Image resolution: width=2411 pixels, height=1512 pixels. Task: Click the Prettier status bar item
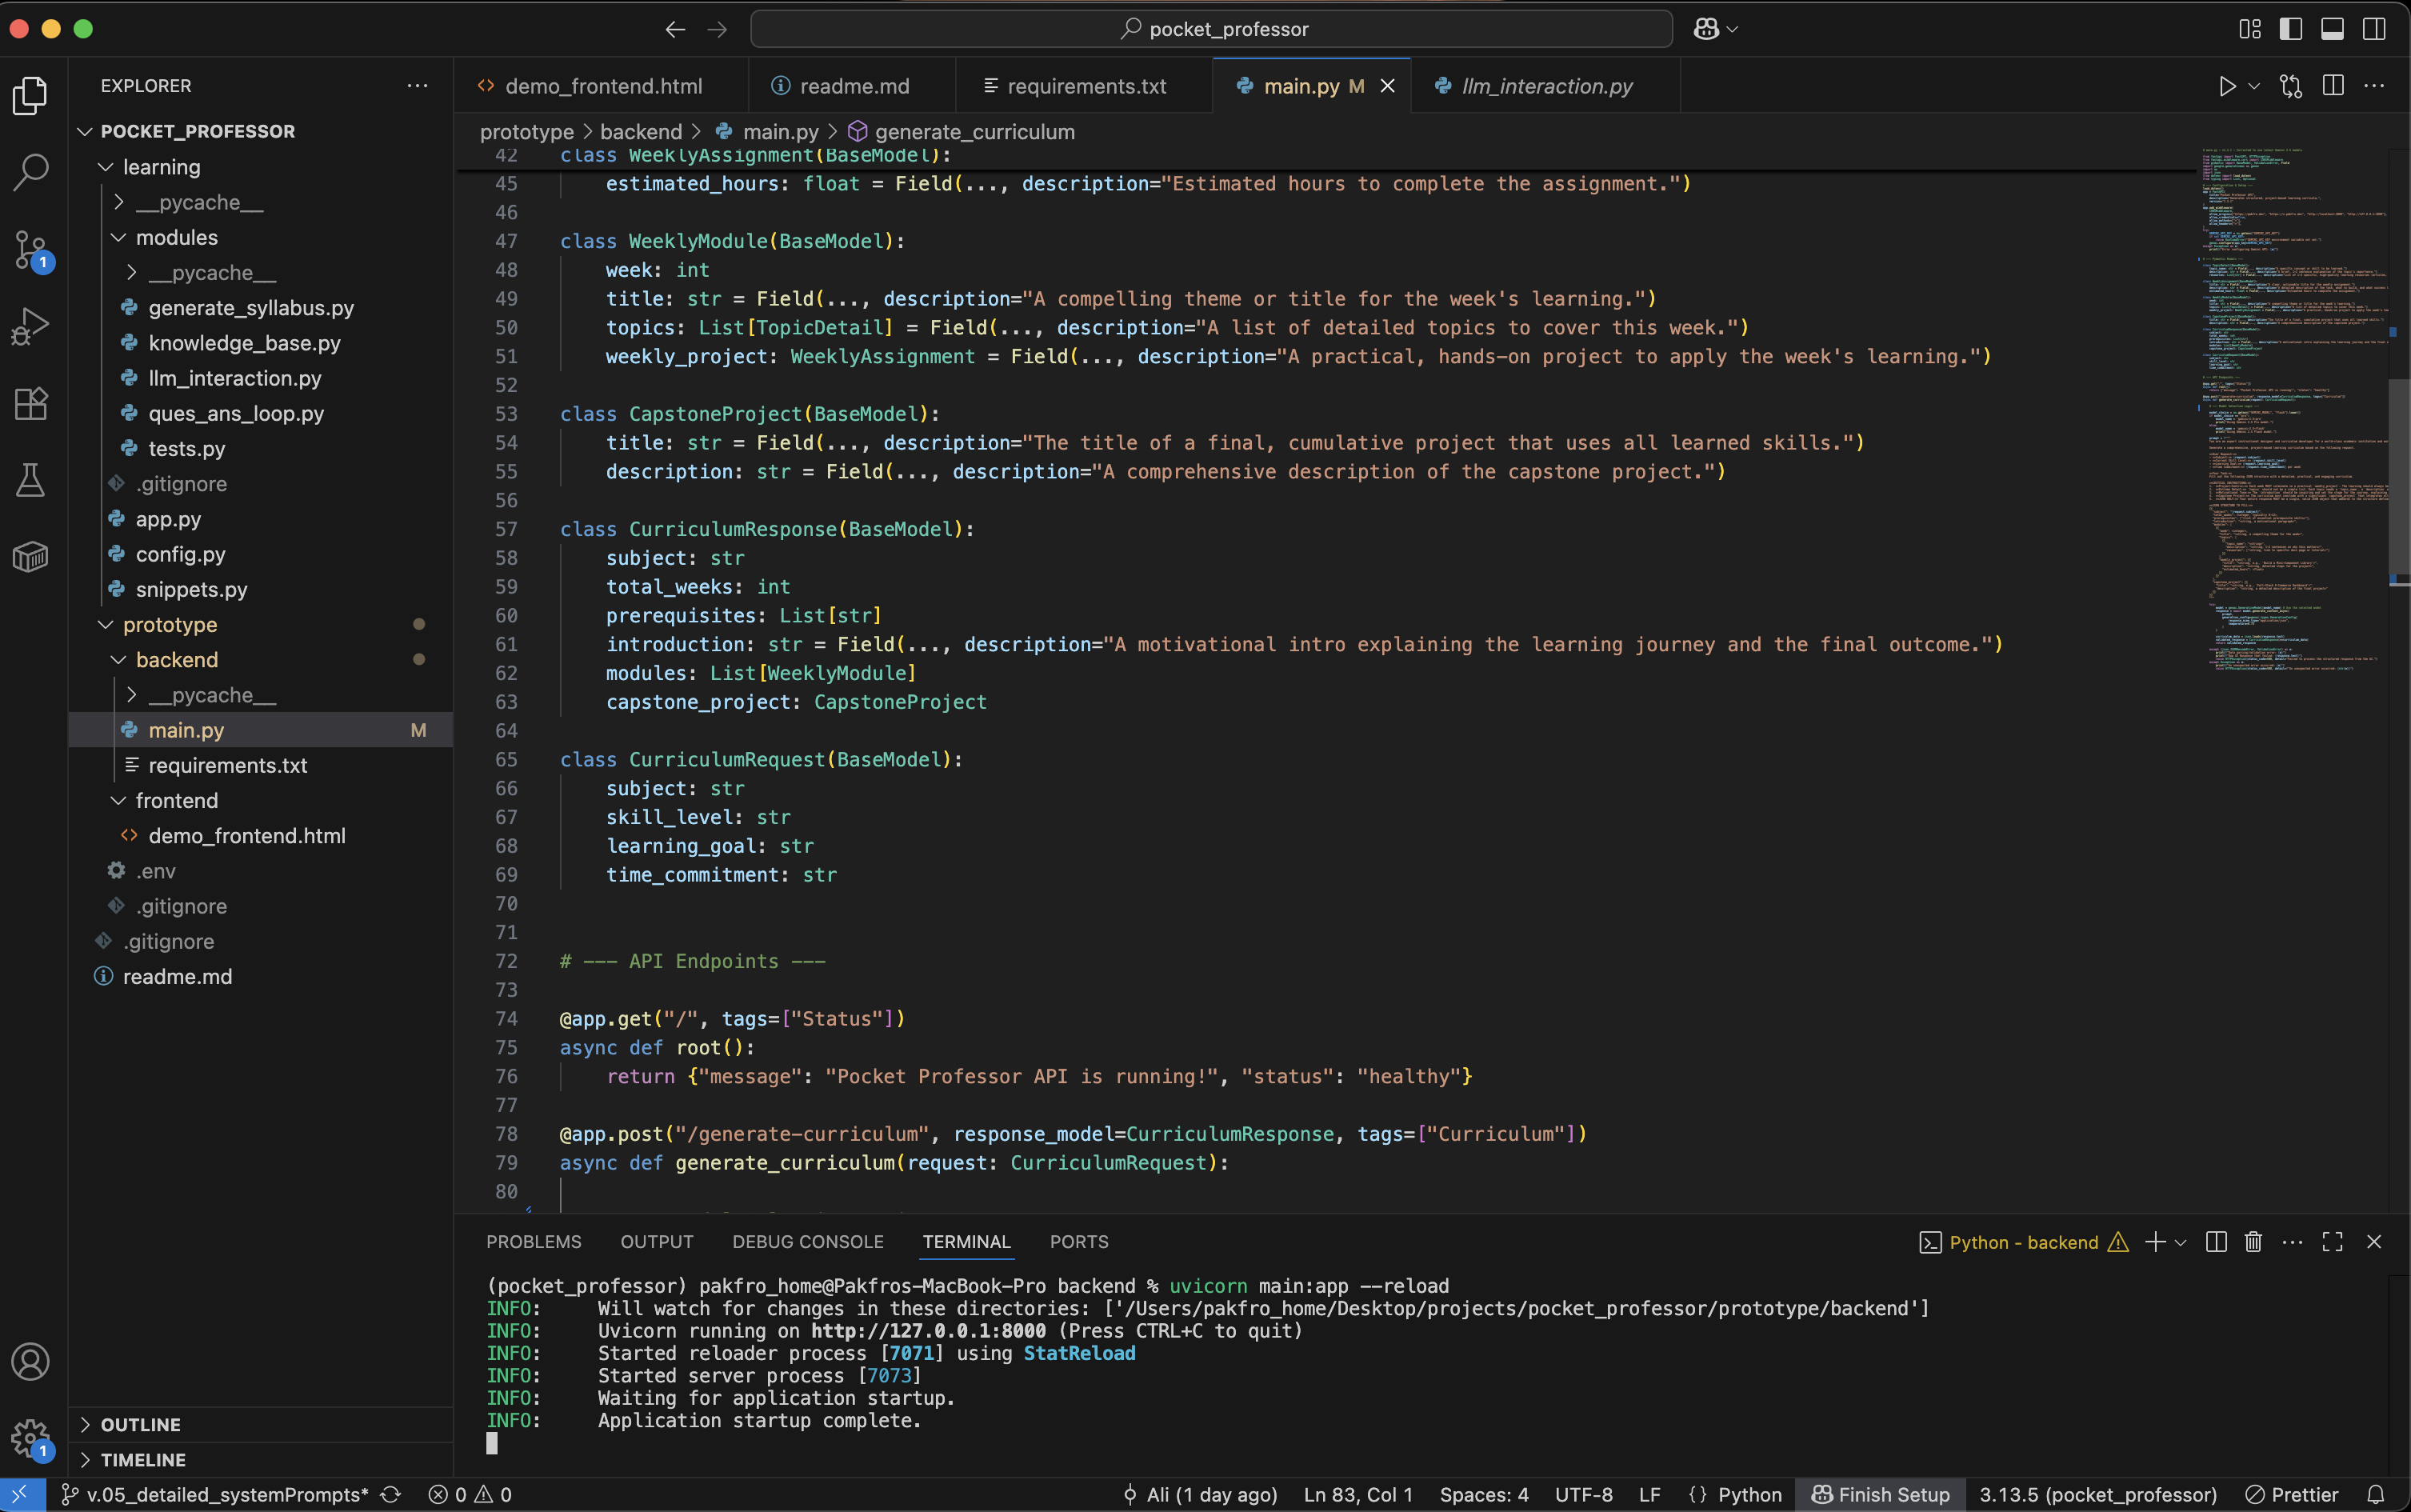[x=2292, y=1494]
